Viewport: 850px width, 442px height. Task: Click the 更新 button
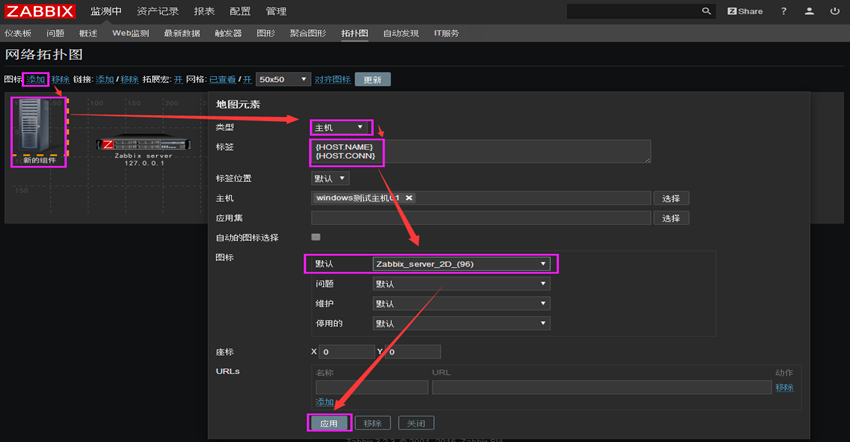click(x=372, y=79)
